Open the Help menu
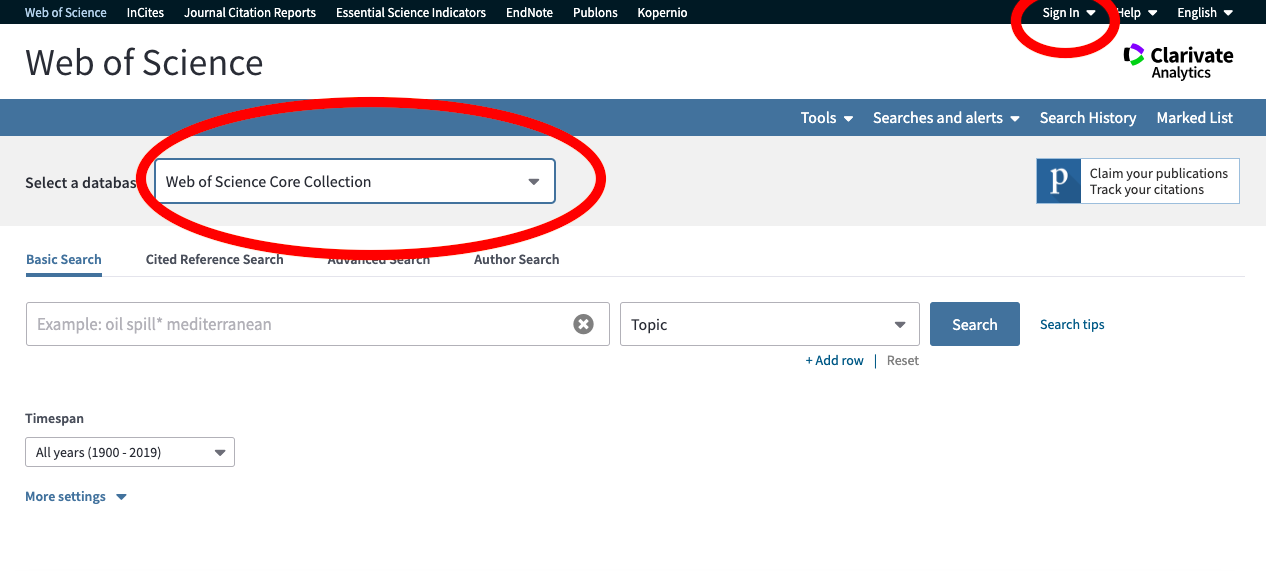Image resolution: width=1266 pixels, height=571 pixels. pyautogui.click(x=1136, y=13)
